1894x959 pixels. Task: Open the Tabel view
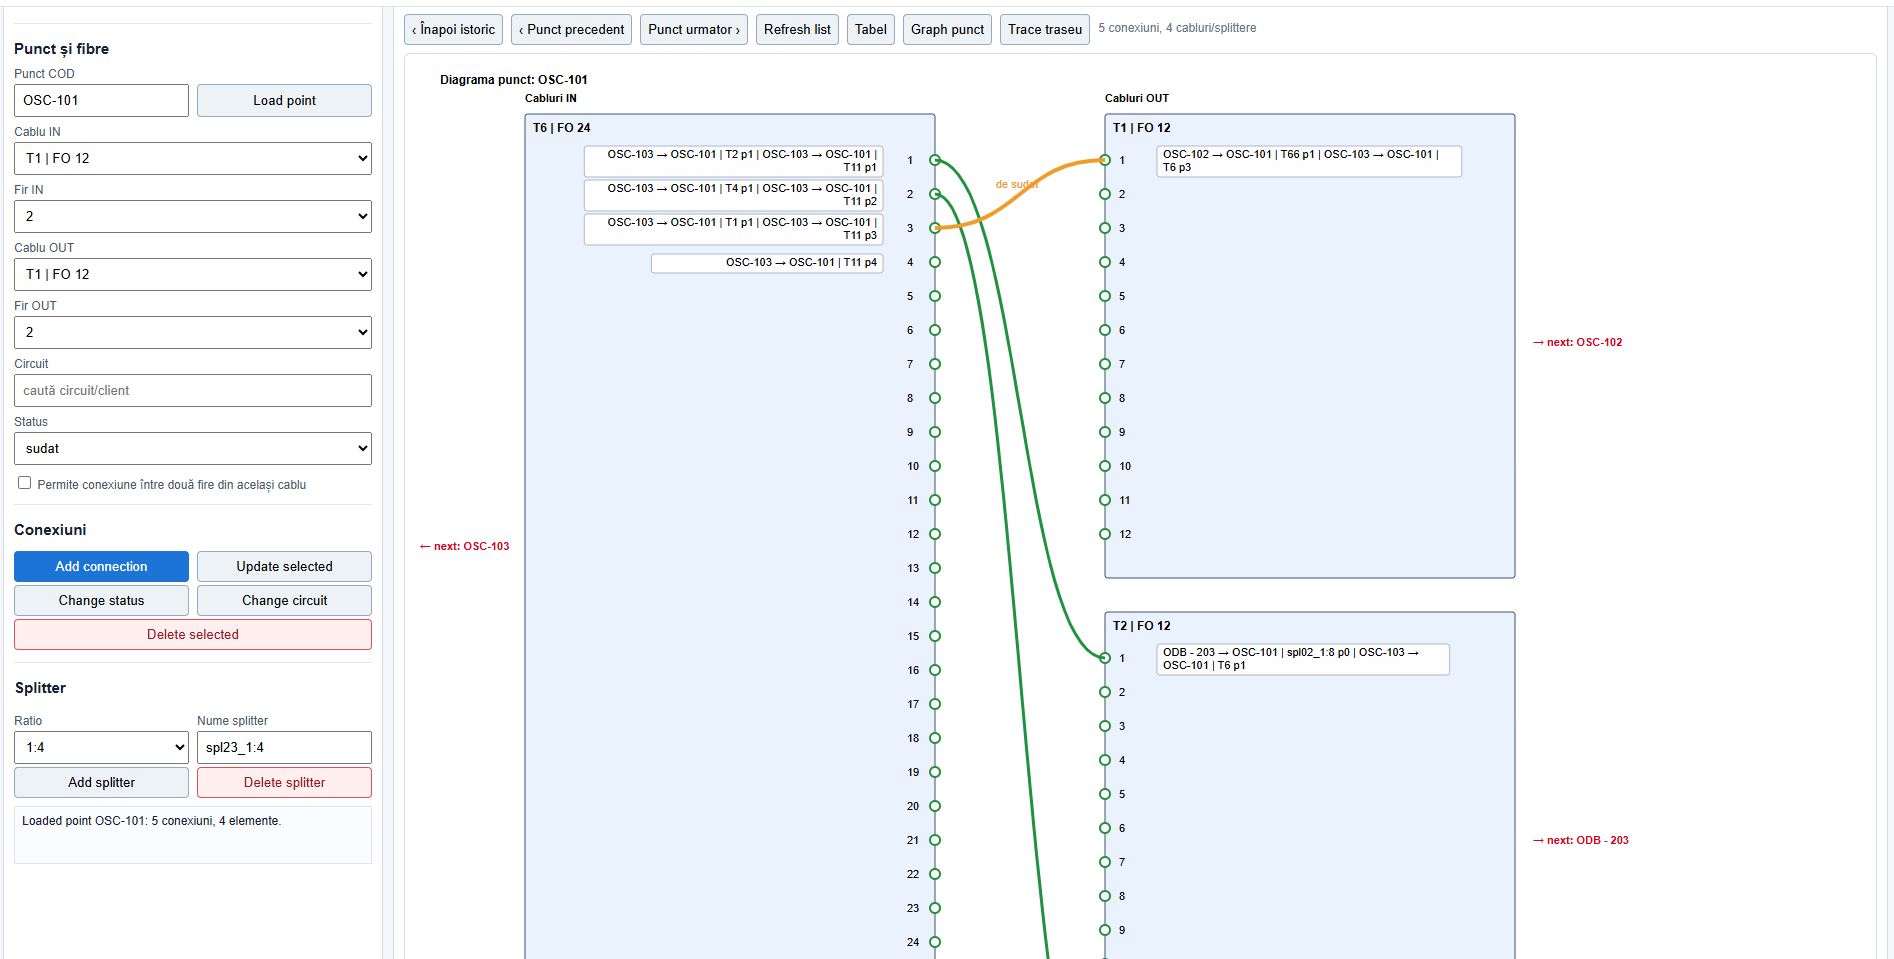pyautogui.click(x=871, y=29)
